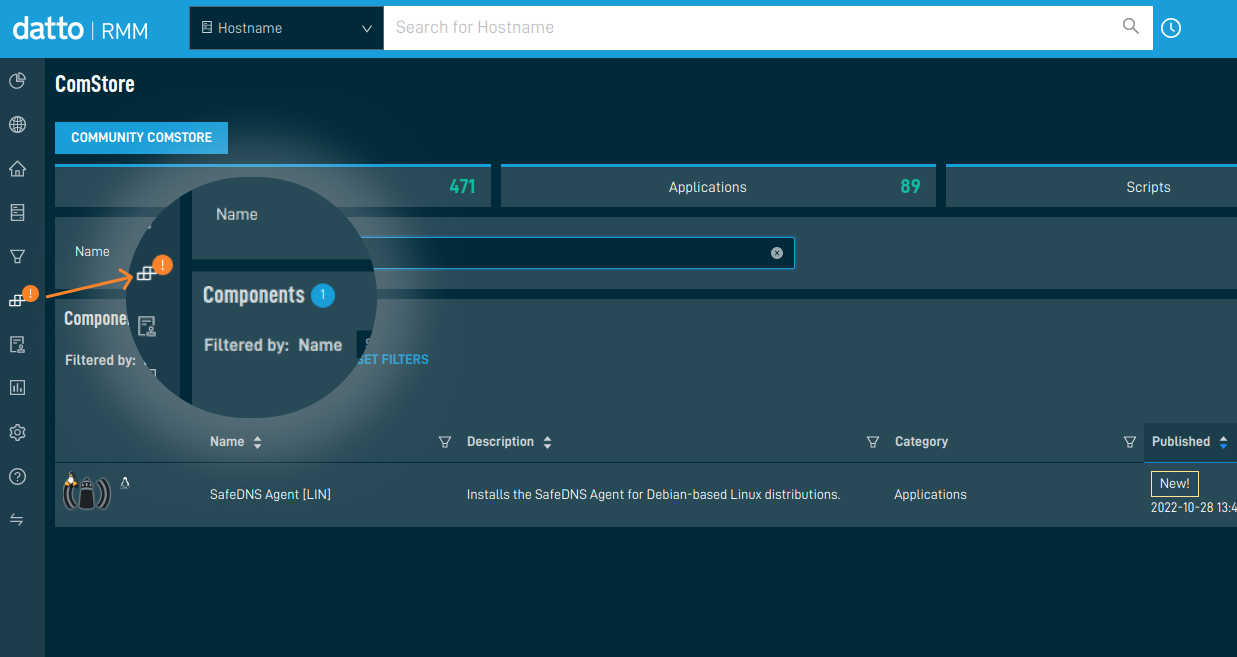Open the pie chart dashboard icon
The image size is (1237, 657).
point(17,80)
